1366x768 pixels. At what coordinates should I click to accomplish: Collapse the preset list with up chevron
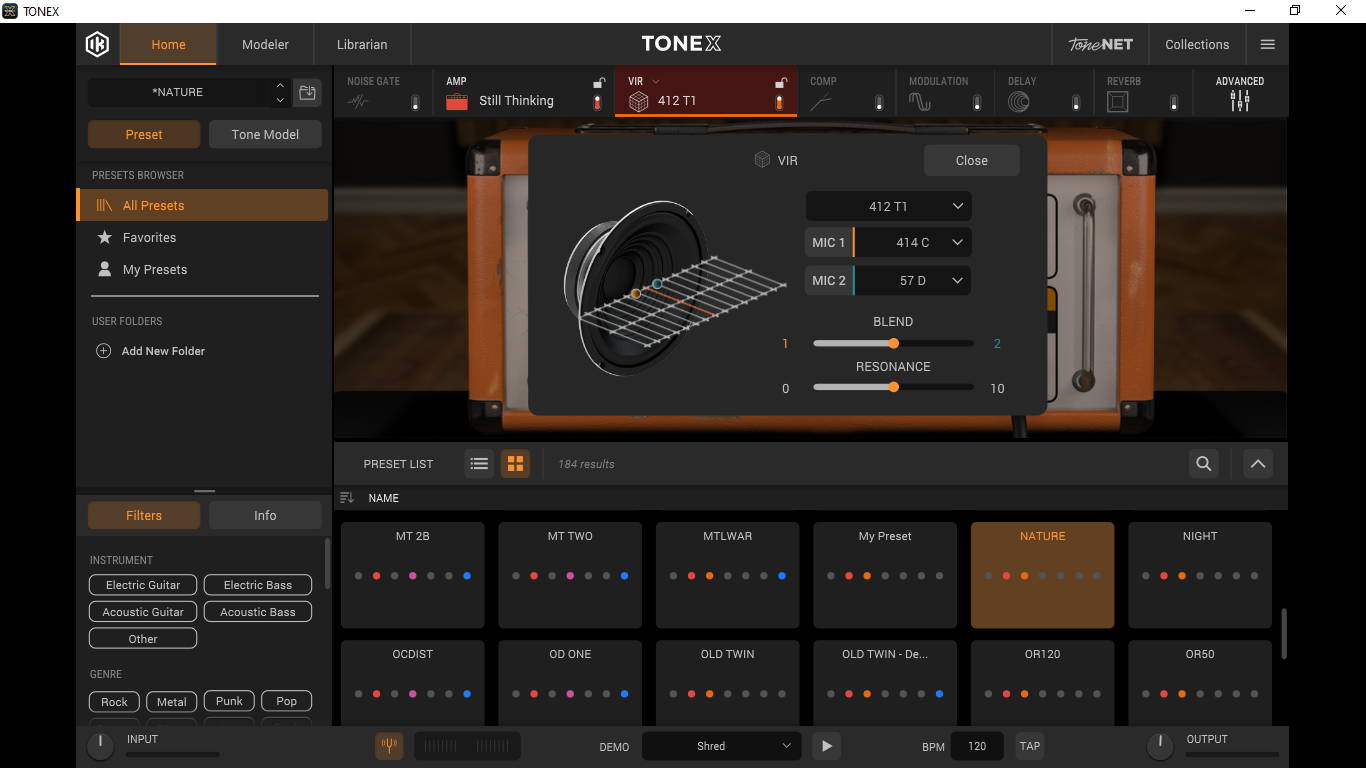pos(1258,463)
